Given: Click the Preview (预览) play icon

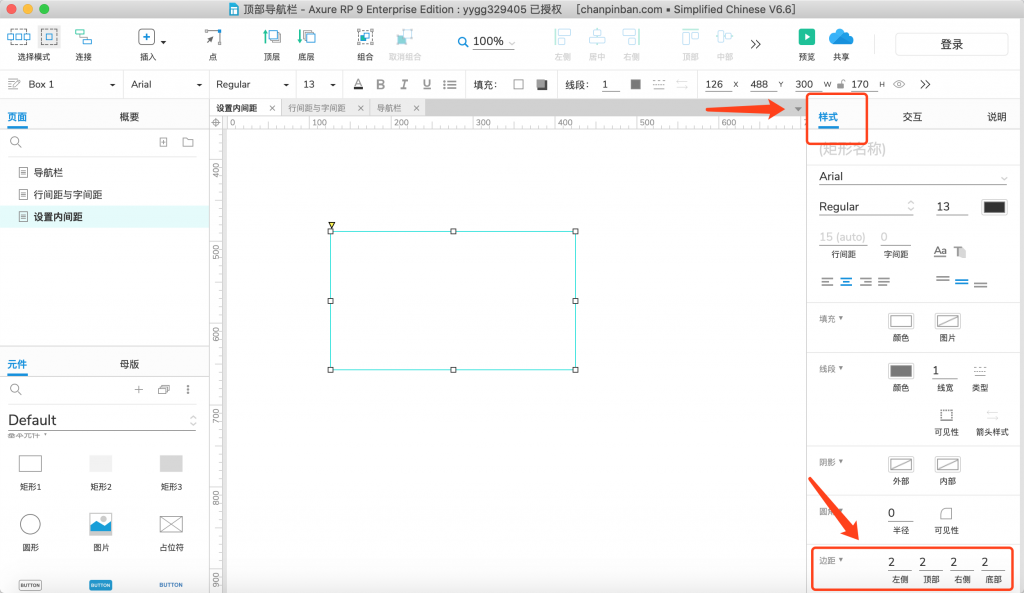Looking at the screenshot, I should tap(806, 37).
